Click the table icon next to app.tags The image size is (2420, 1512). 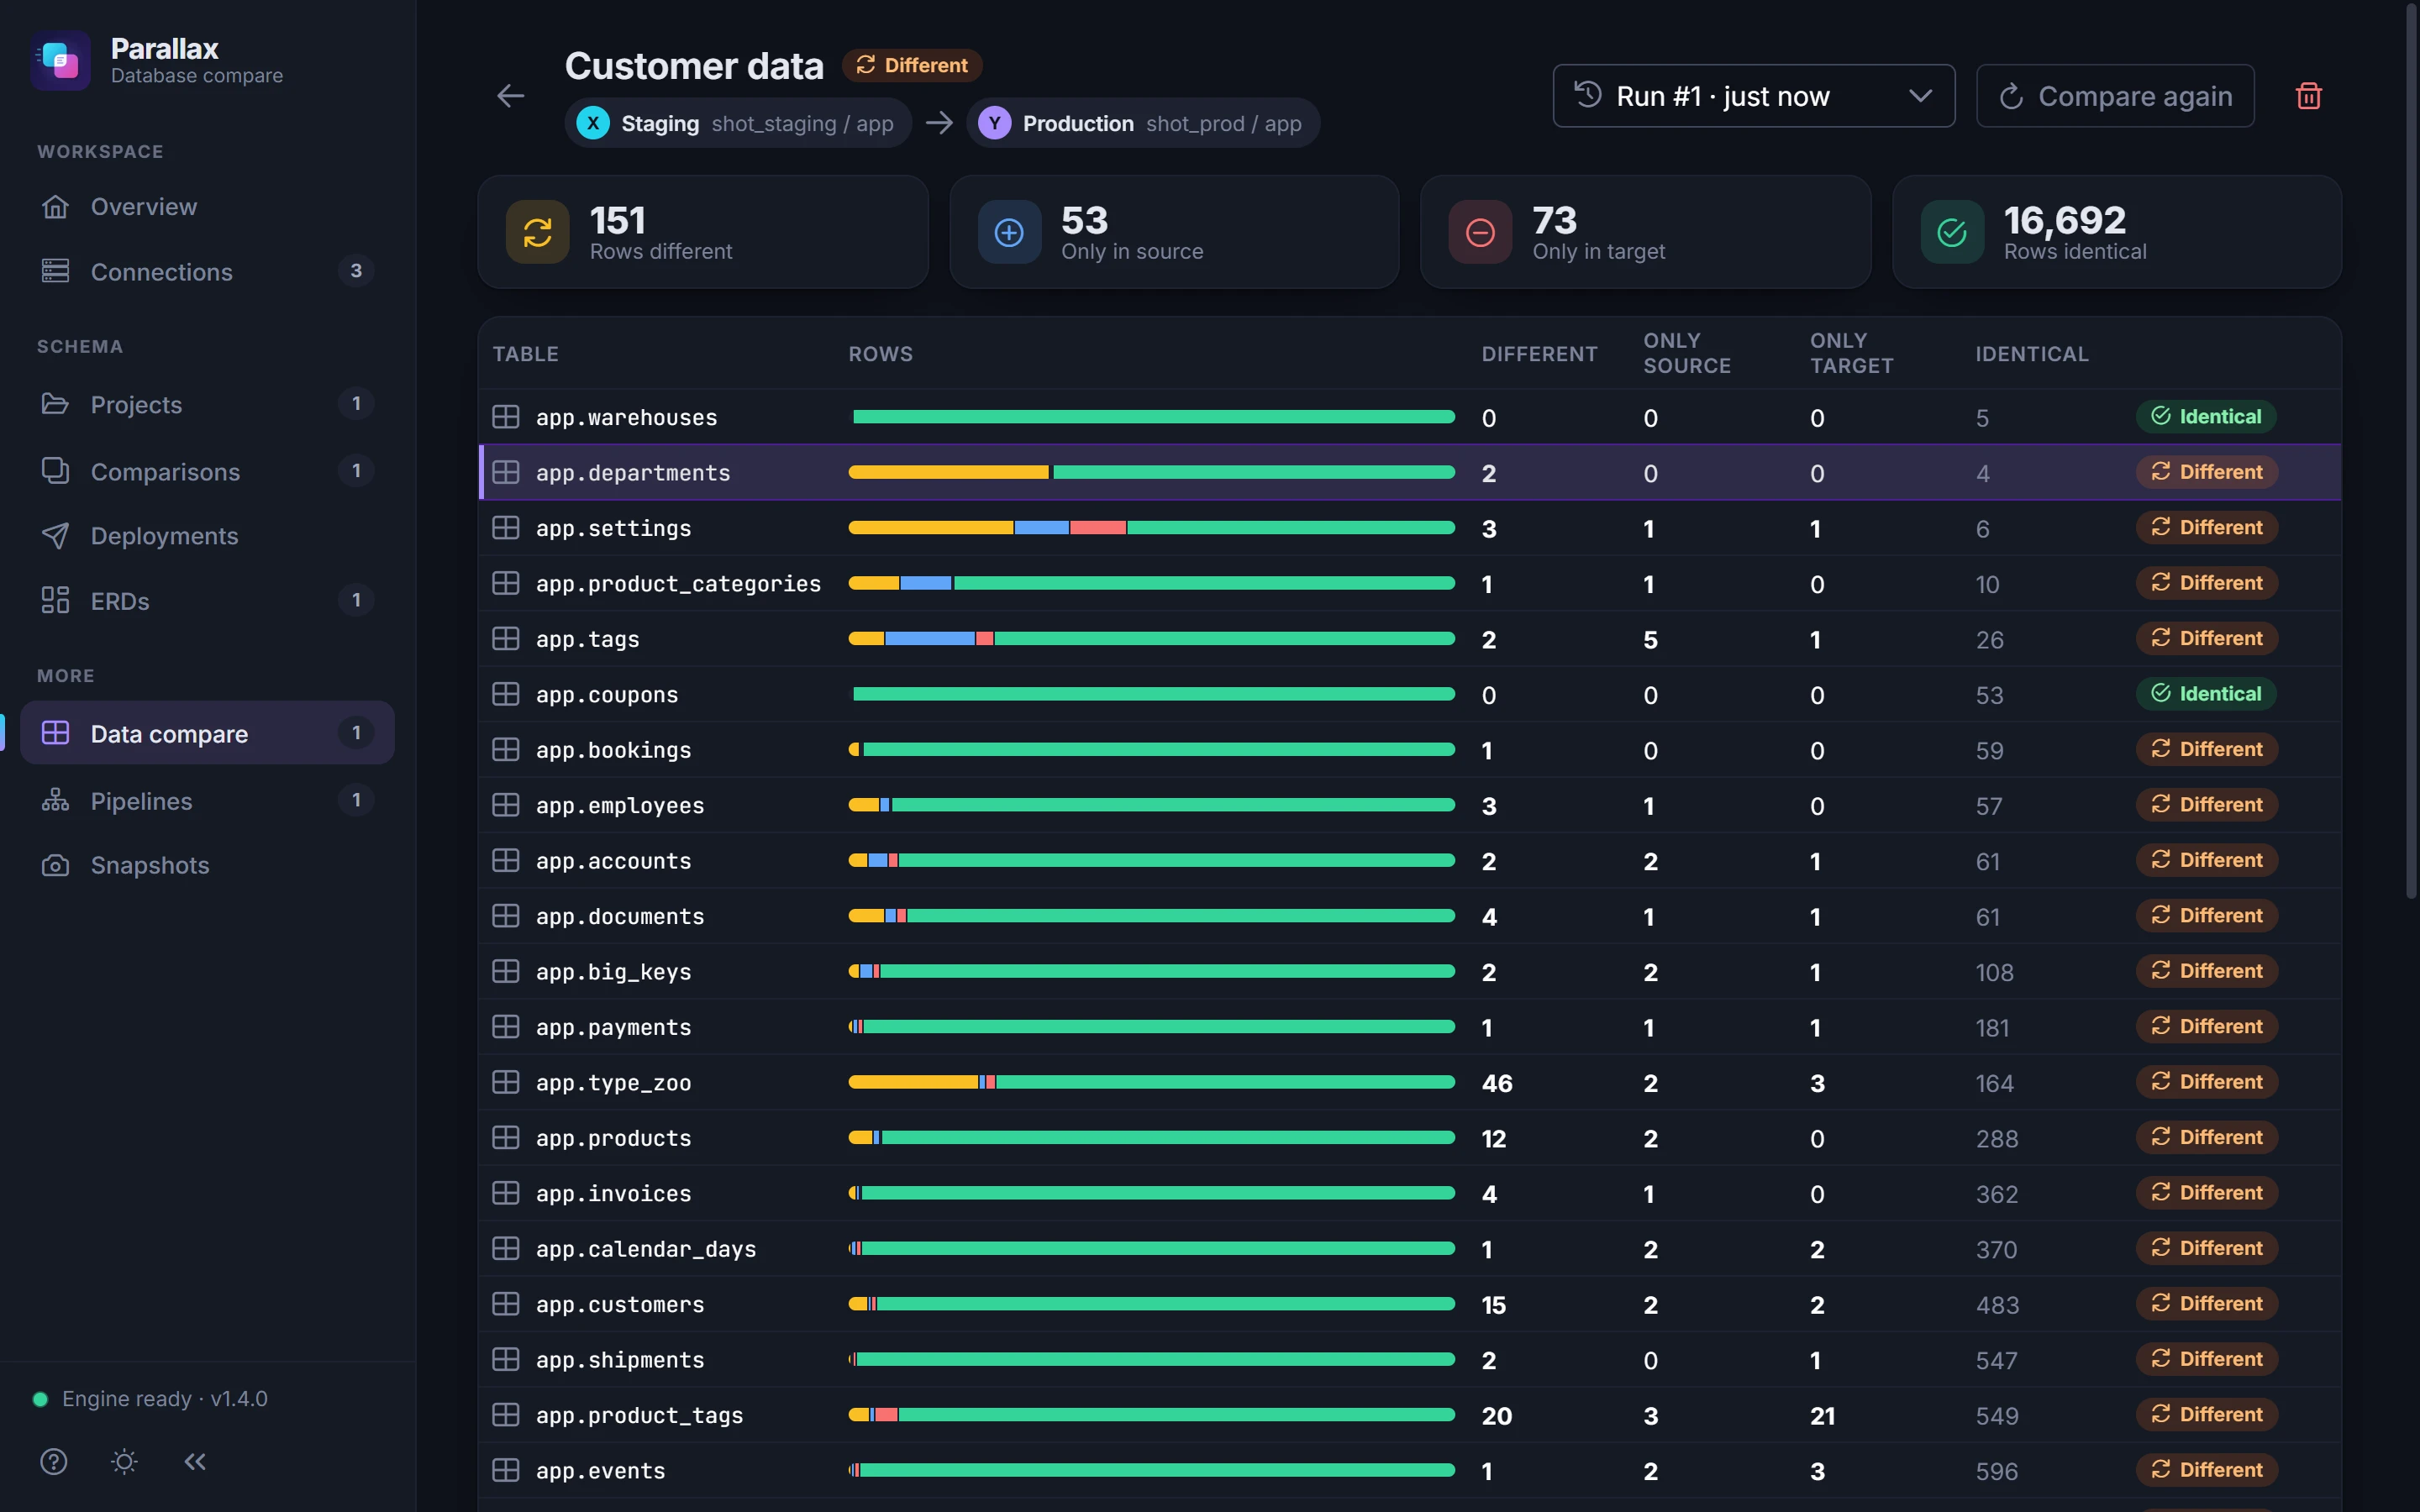click(506, 638)
